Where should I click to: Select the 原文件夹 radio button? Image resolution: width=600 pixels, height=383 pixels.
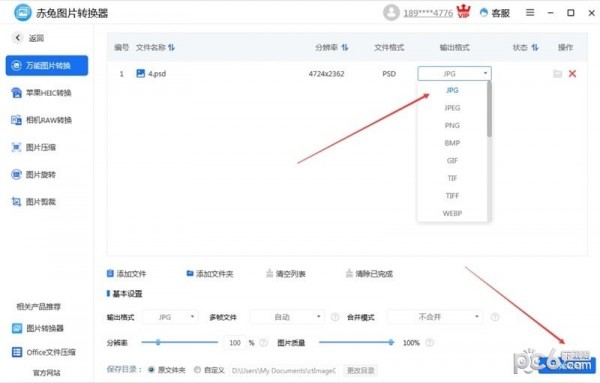pos(151,370)
